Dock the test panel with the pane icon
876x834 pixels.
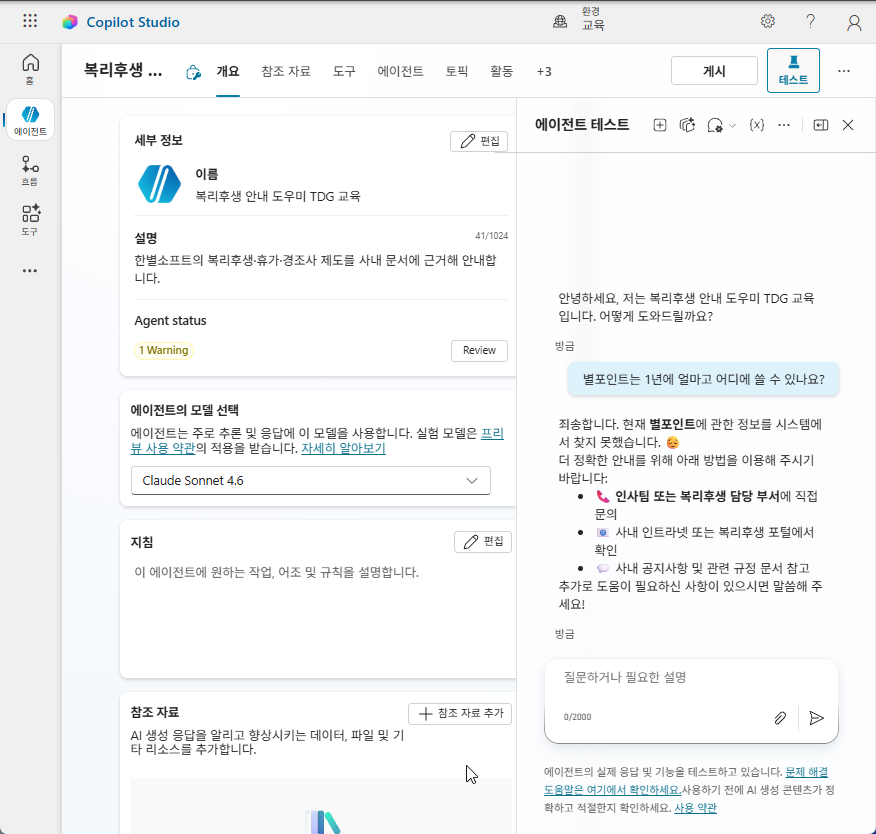820,125
